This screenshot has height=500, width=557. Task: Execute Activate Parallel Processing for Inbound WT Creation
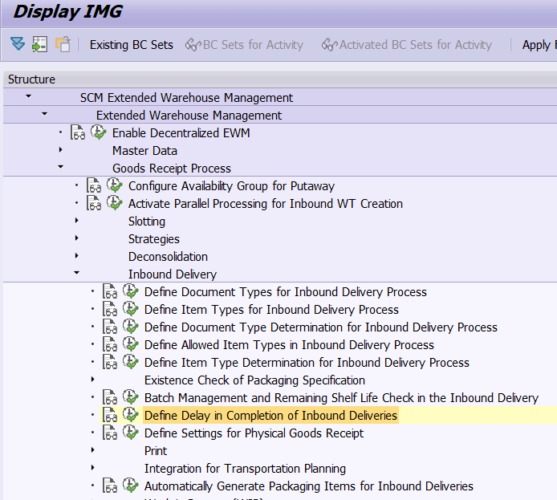click(x=114, y=203)
